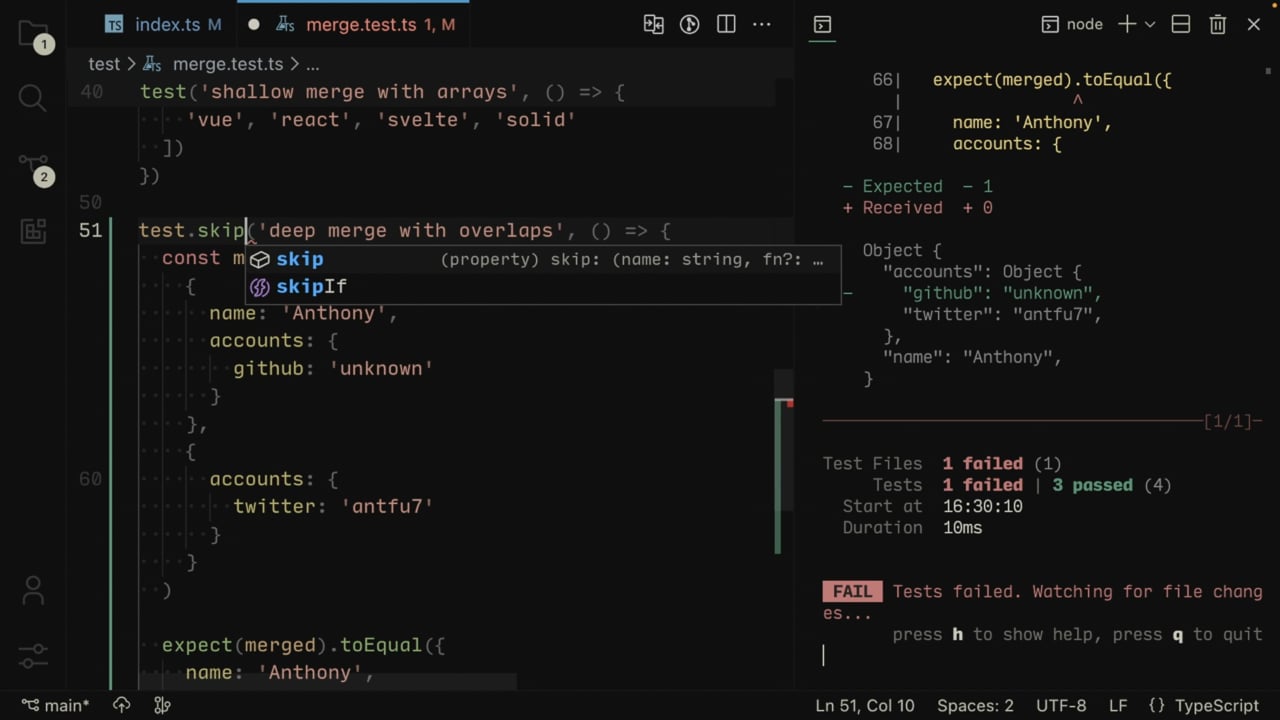Click the main* git branch in status bar
1280x720 pixels.
click(x=55, y=705)
